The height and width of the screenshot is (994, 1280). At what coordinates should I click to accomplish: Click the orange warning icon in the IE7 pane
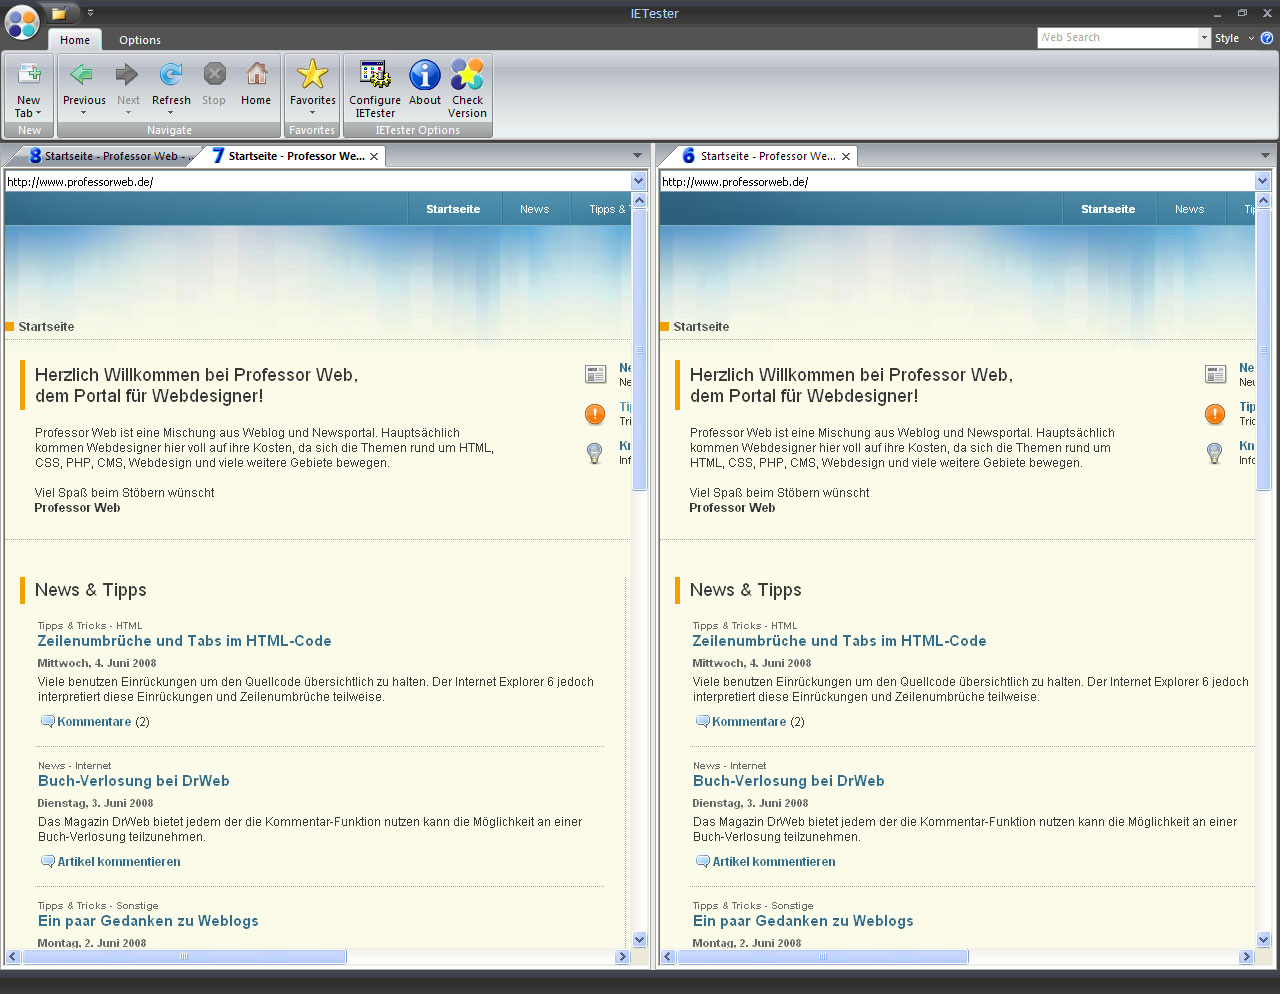click(x=595, y=413)
